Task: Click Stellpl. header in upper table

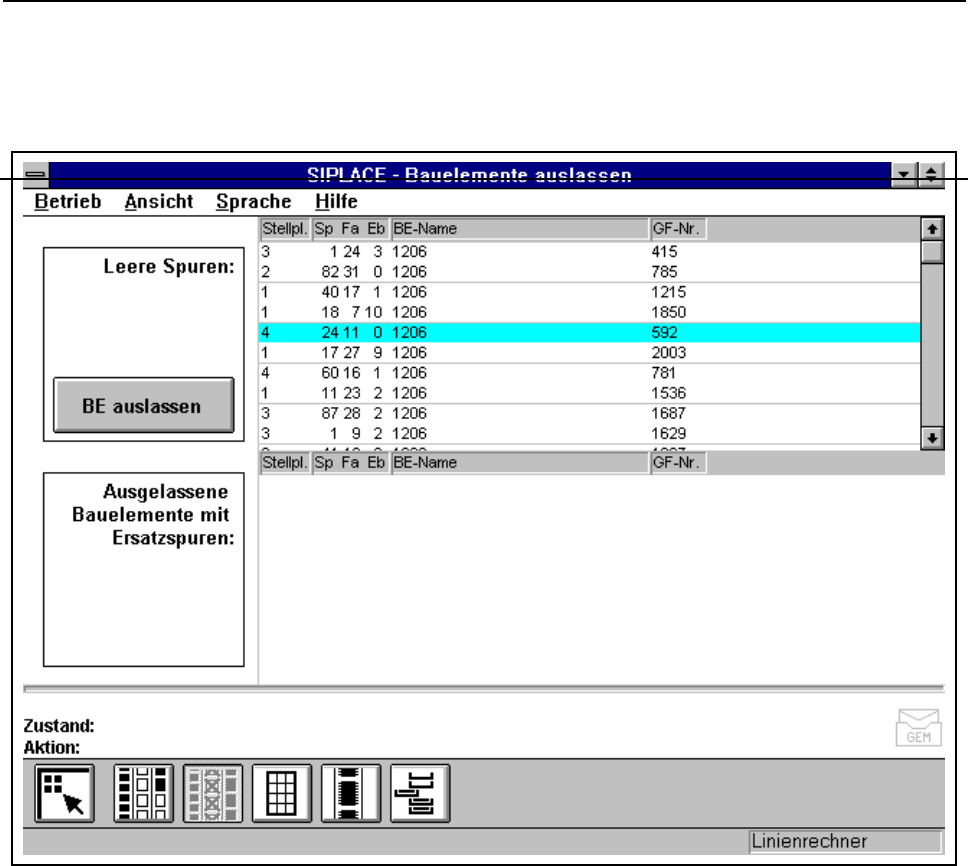Action: click(x=285, y=229)
